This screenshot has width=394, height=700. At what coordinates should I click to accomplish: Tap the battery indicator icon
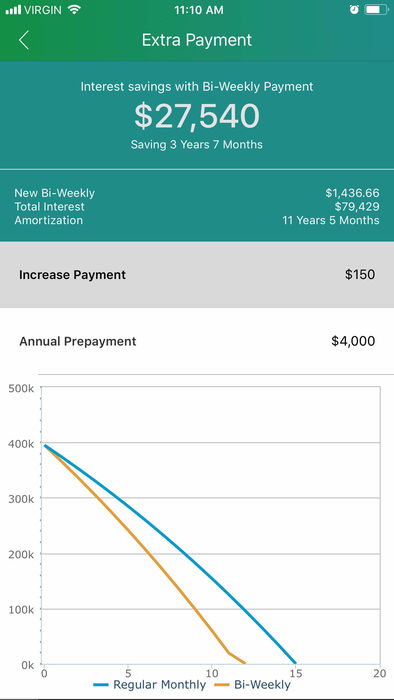pos(375,10)
